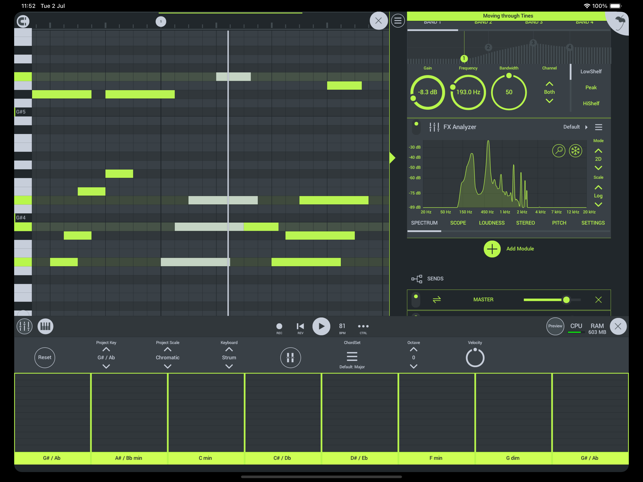Image resolution: width=643 pixels, height=482 pixels.
Task: Increase Octave with up arrow
Action: [x=413, y=350]
